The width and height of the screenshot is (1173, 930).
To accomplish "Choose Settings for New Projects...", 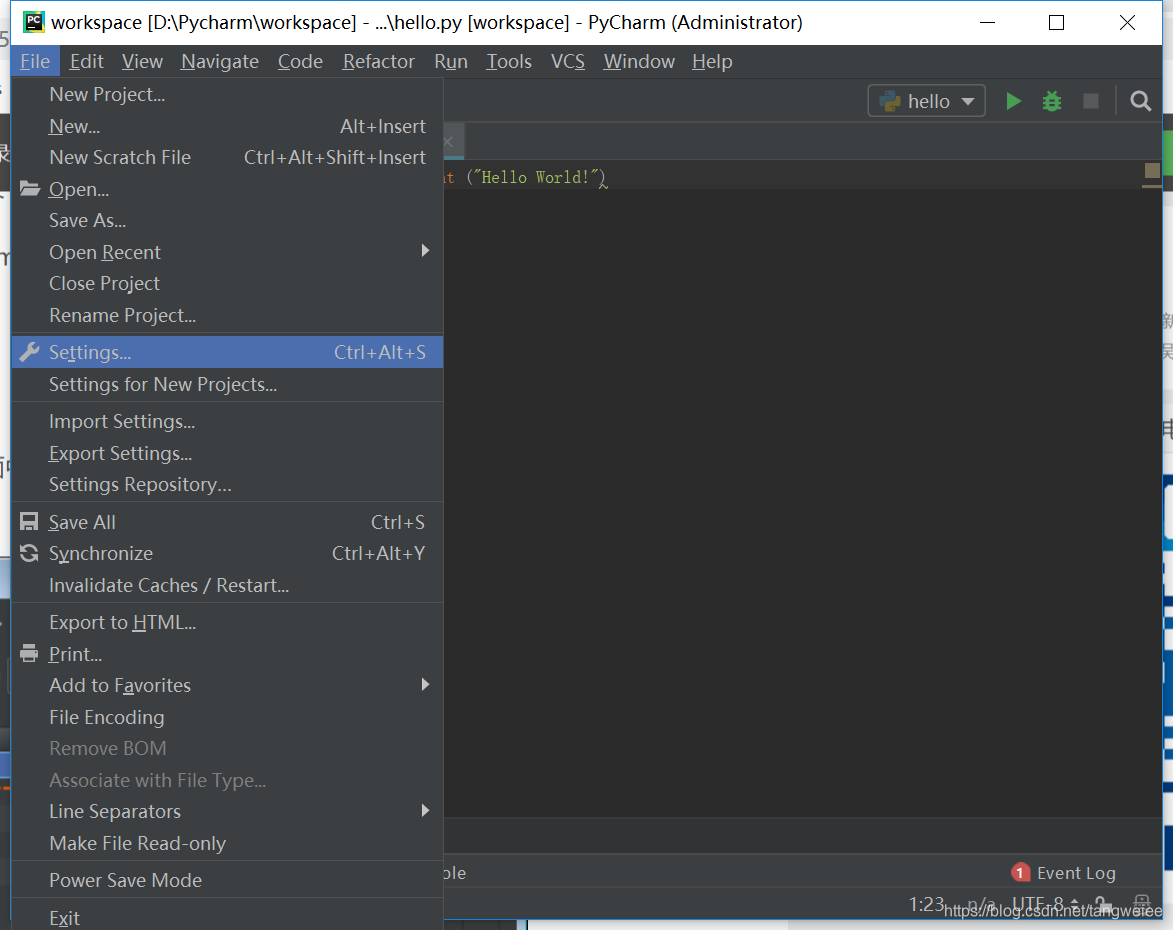I will tap(227, 385).
